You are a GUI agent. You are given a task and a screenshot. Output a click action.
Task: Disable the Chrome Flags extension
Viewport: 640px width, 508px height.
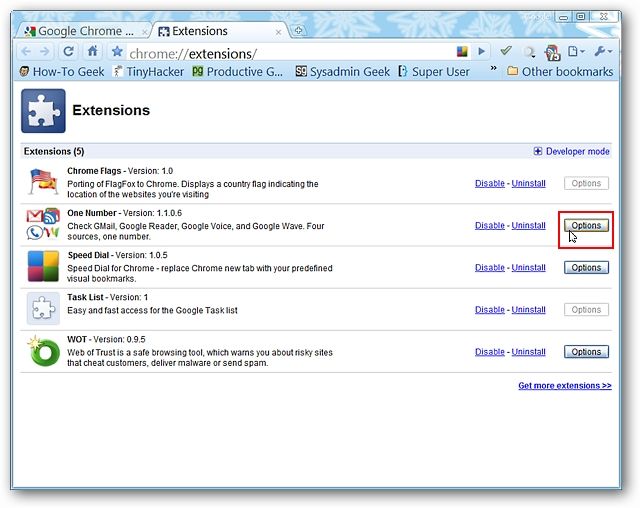pos(489,183)
